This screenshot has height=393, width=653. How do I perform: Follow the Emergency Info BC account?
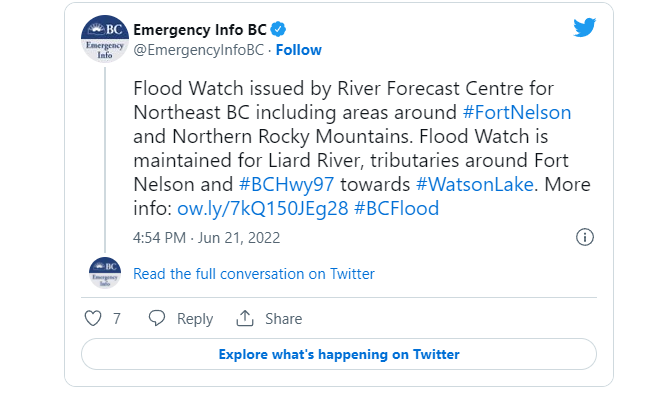pos(299,50)
